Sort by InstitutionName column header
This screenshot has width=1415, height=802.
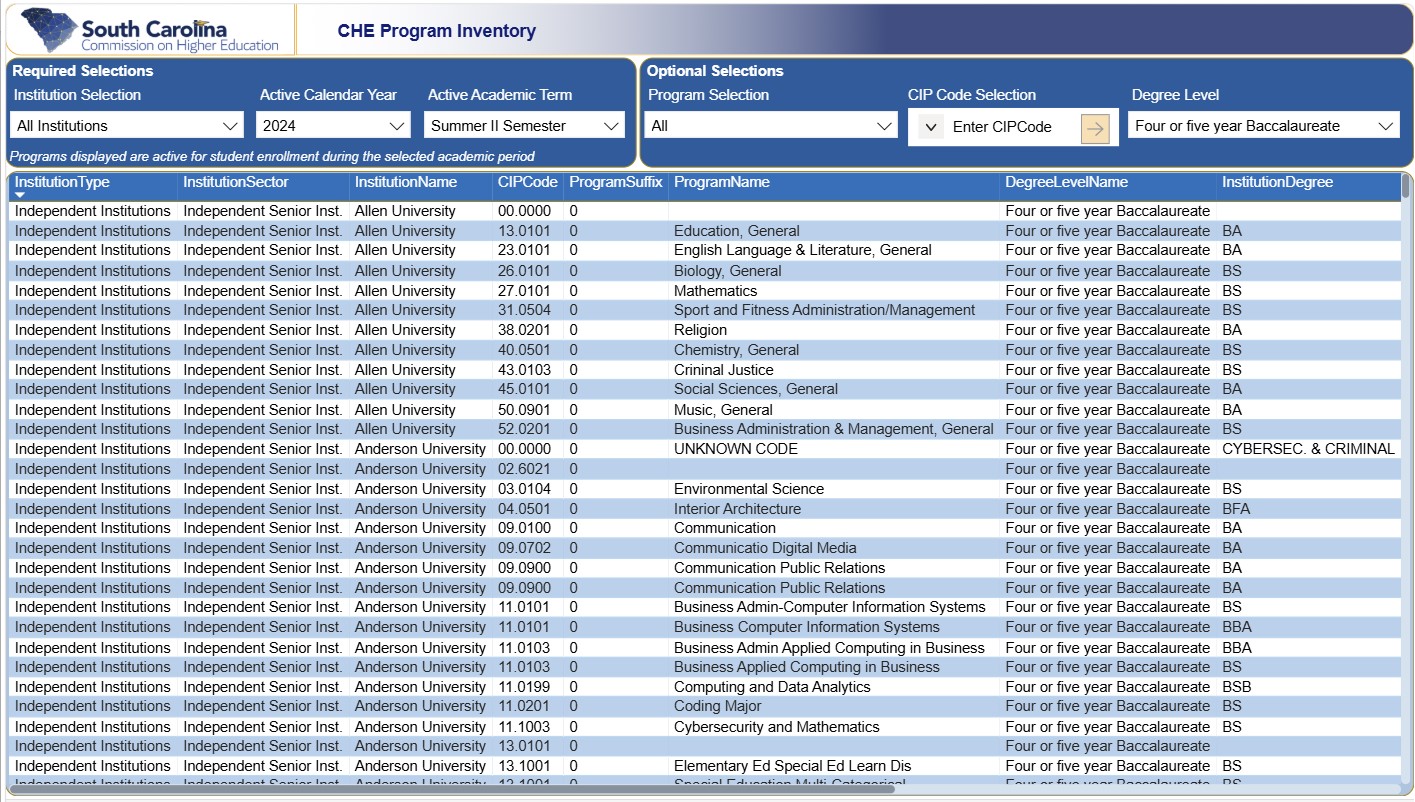pos(405,182)
